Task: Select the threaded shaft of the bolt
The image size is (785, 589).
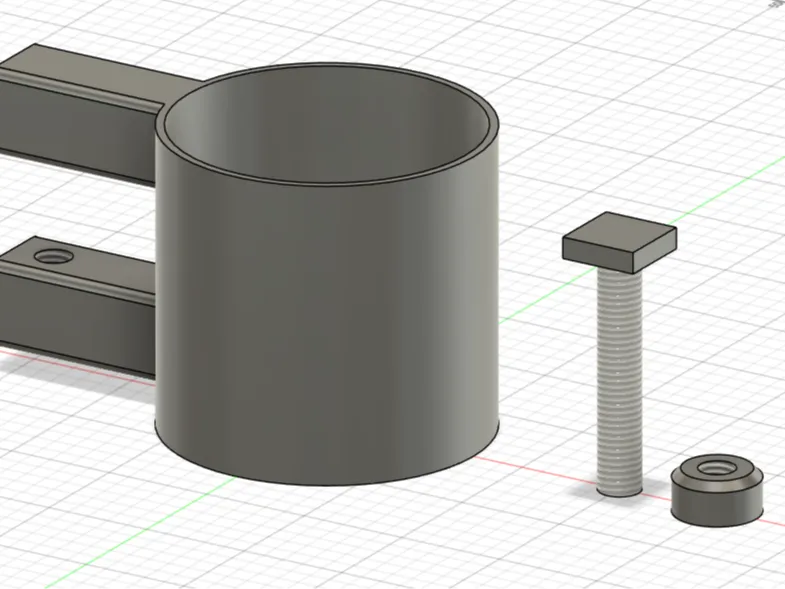Action: [619, 383]
